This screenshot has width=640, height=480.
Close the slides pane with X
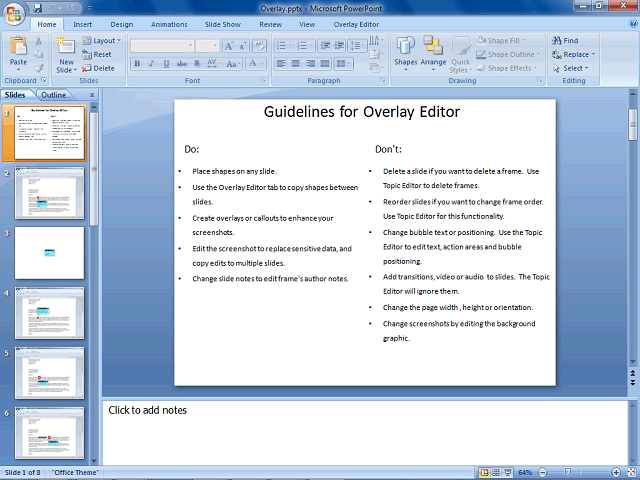[92, 95]
